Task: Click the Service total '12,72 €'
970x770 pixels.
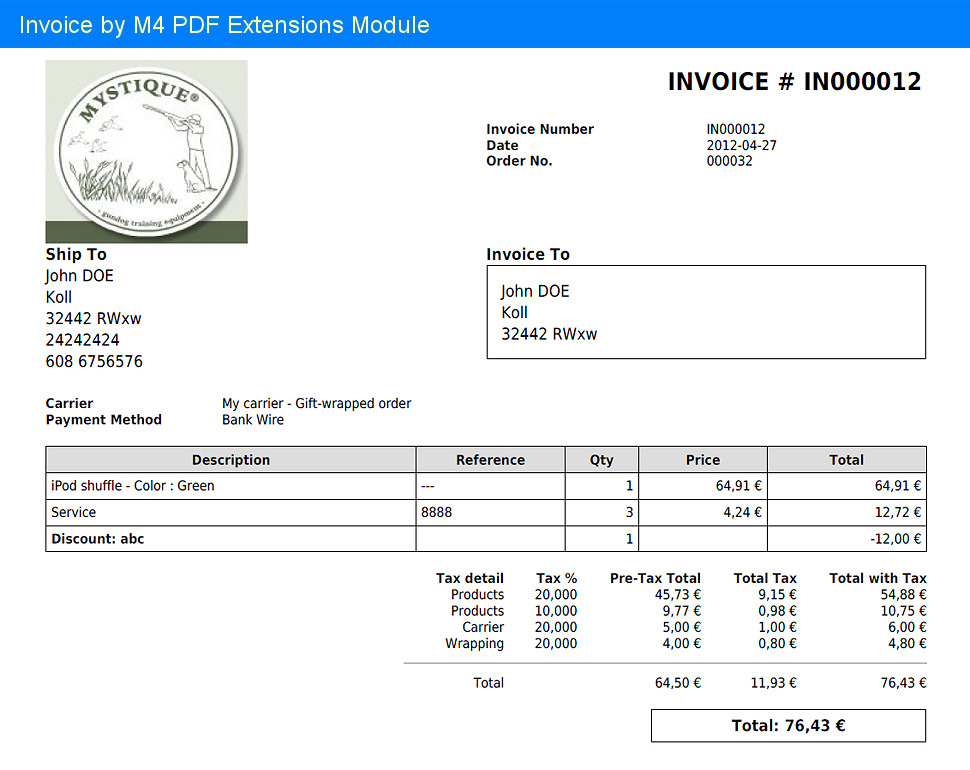Action: 898,512
